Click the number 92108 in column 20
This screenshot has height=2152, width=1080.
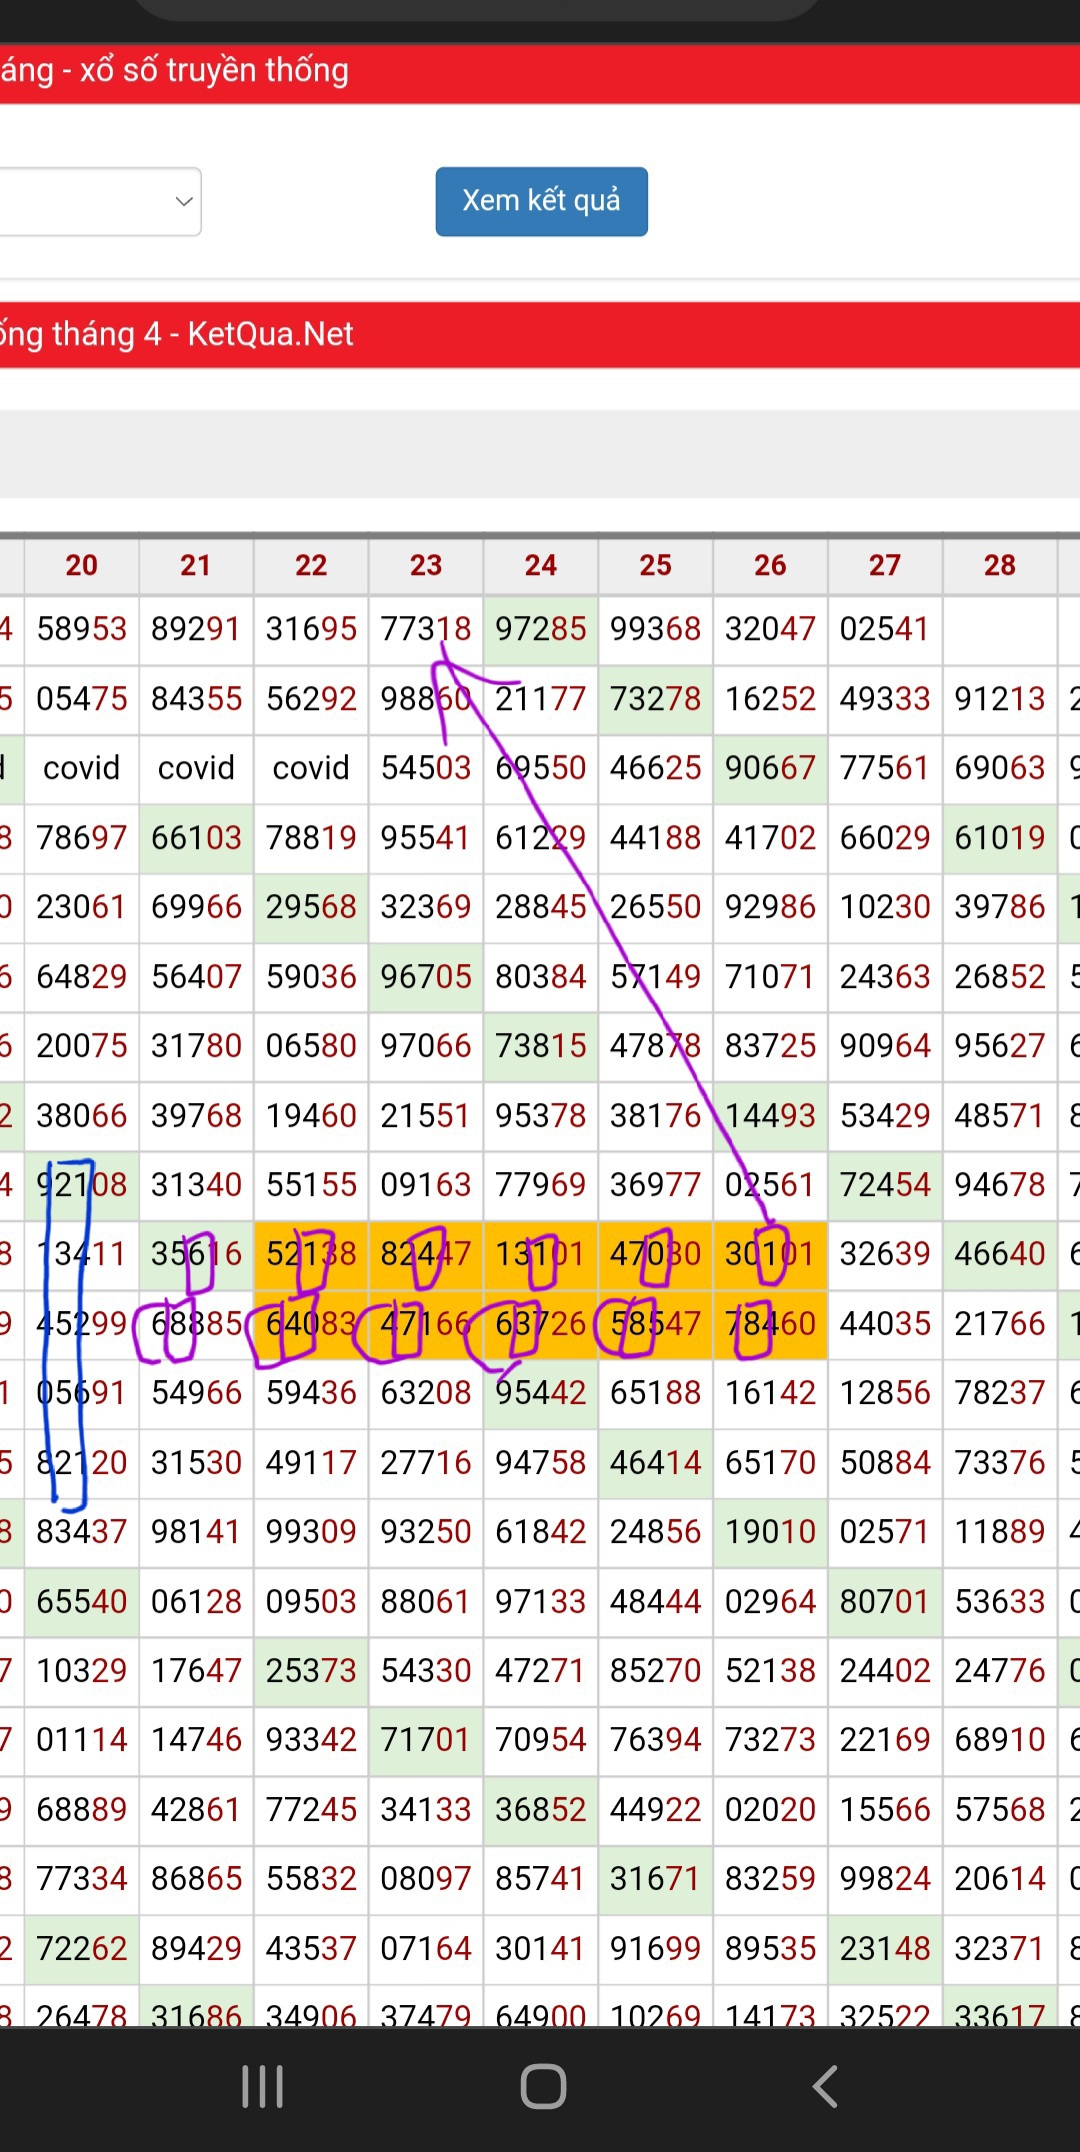point(82,1184)
